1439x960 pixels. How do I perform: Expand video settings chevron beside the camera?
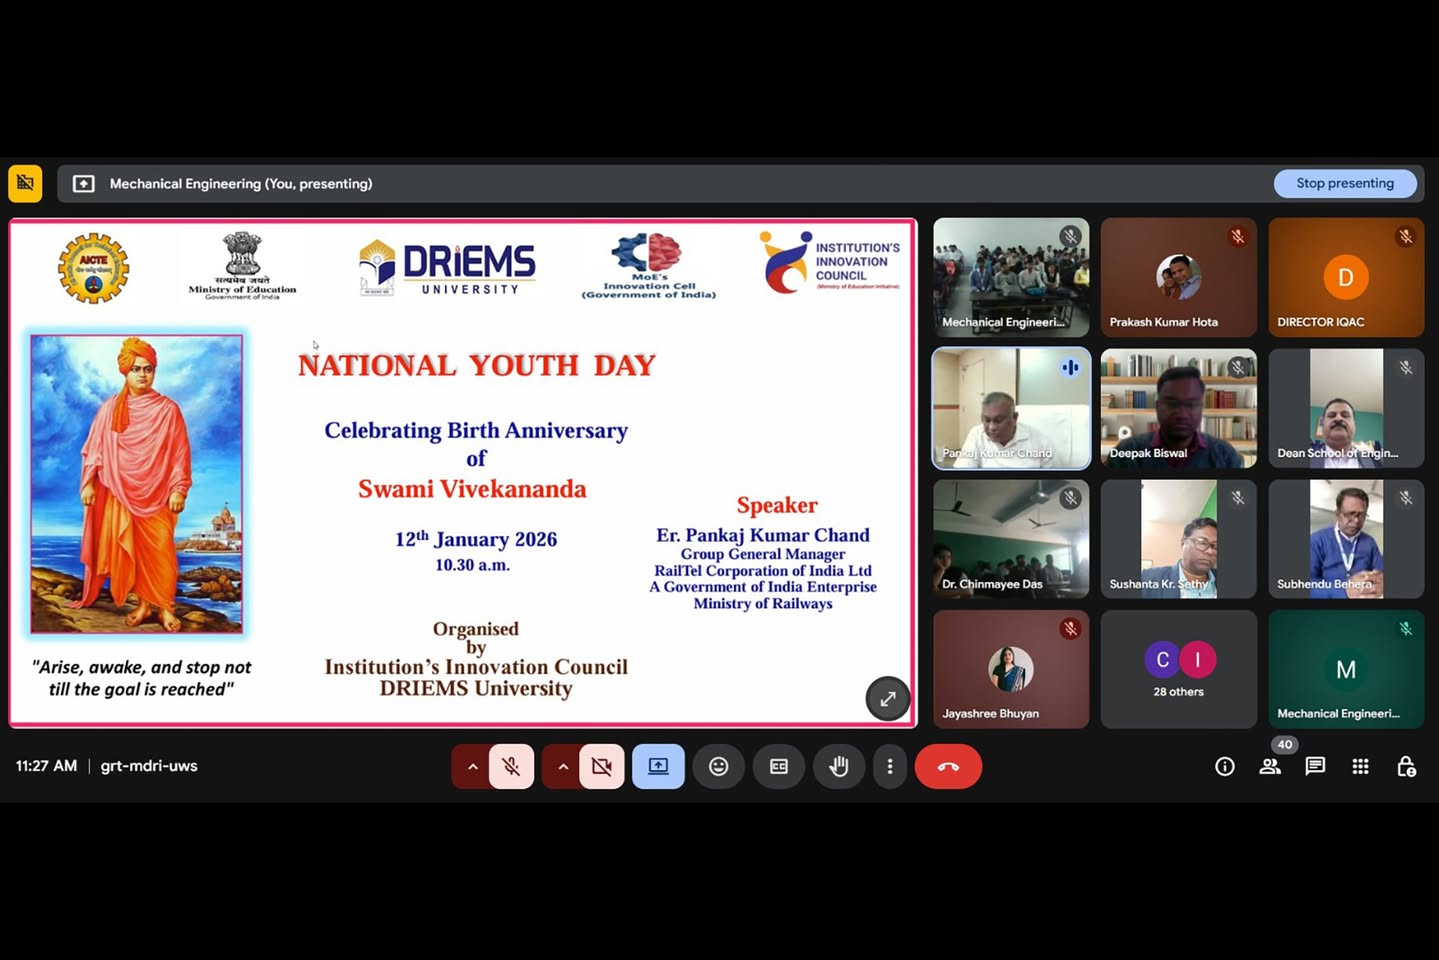563,766
